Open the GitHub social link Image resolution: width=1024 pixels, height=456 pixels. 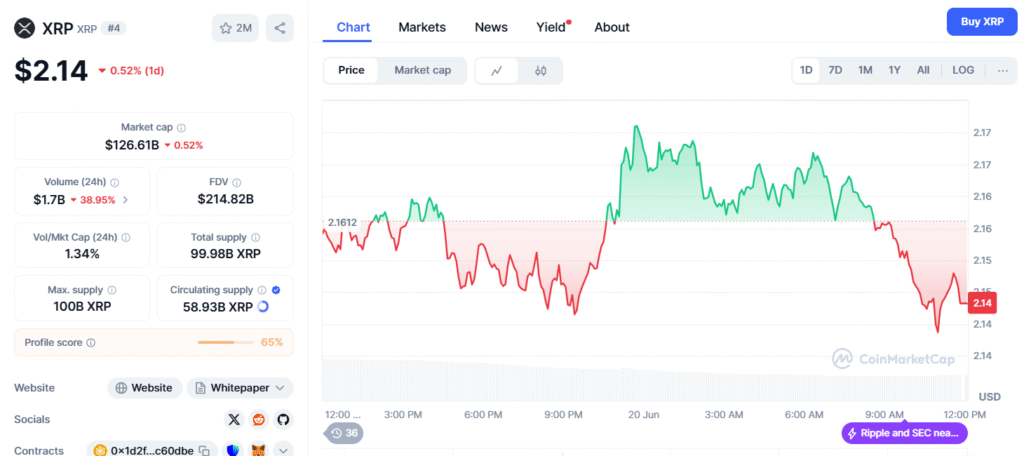(x=283, y=419)
